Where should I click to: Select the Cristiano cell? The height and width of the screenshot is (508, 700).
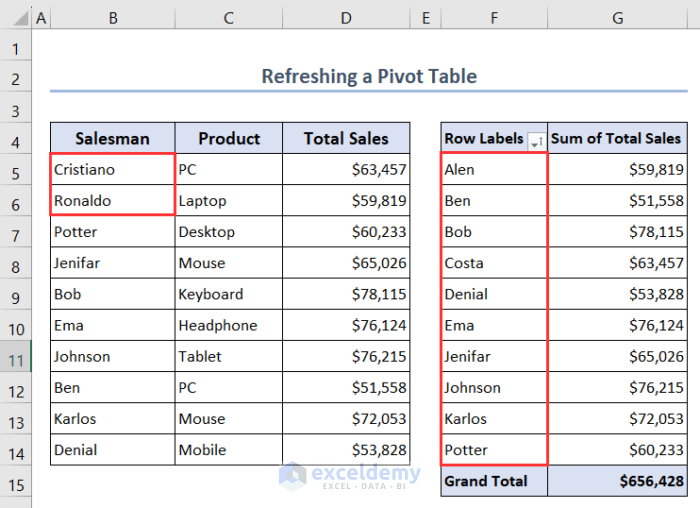click(113, 169)
